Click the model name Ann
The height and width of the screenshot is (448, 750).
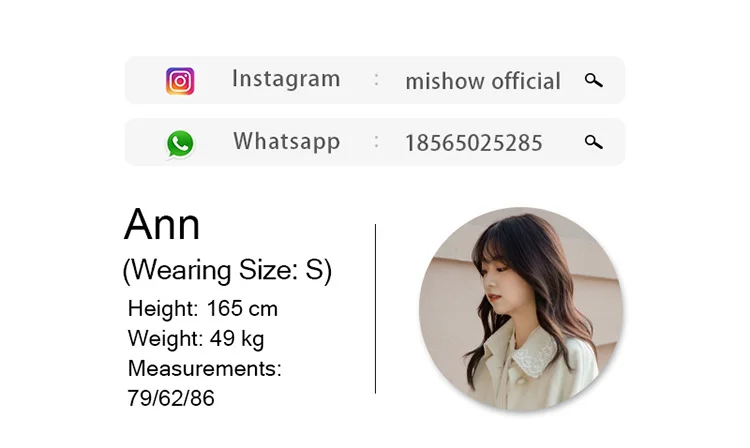coord(162,224)
